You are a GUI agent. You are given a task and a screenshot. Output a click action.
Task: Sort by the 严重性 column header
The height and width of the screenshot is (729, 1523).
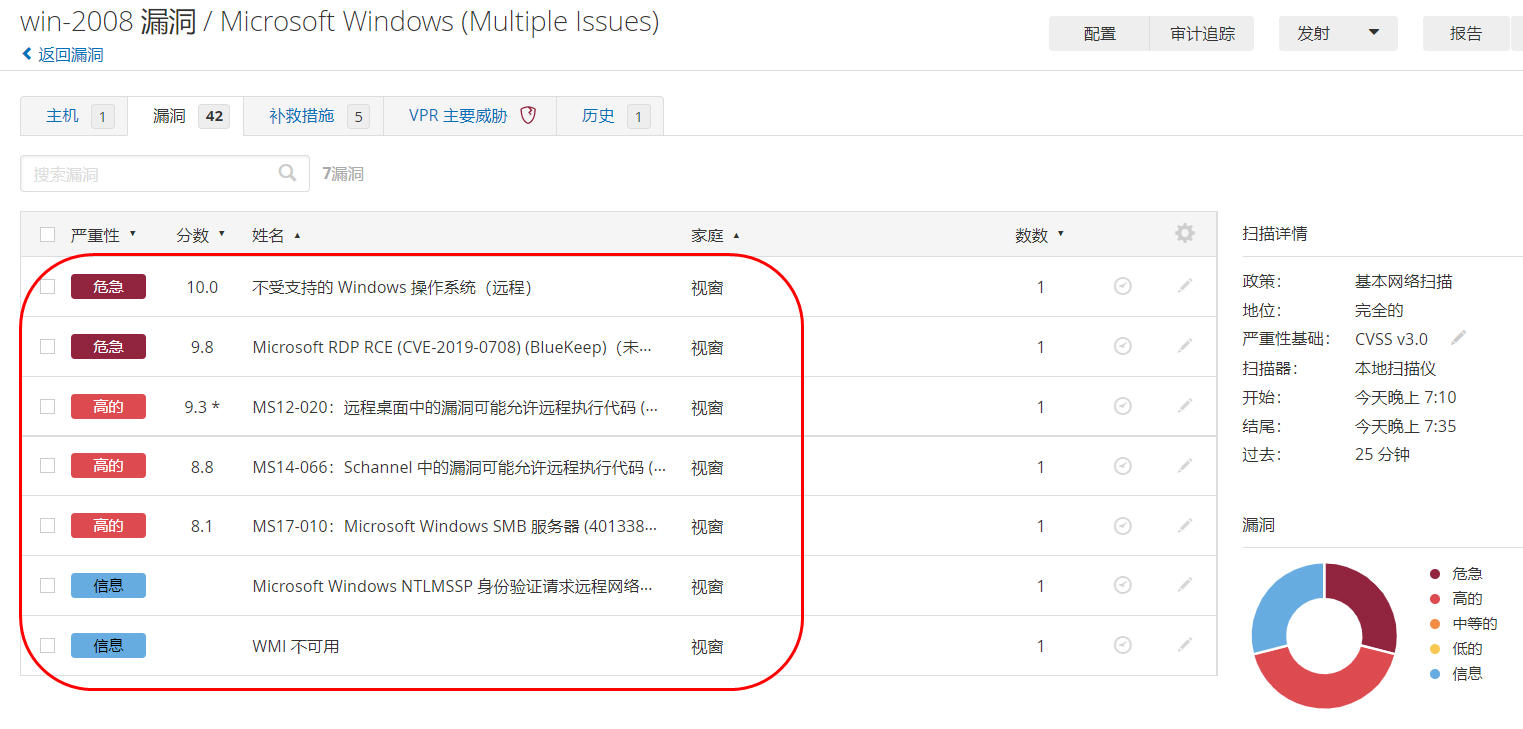[103, 235]
